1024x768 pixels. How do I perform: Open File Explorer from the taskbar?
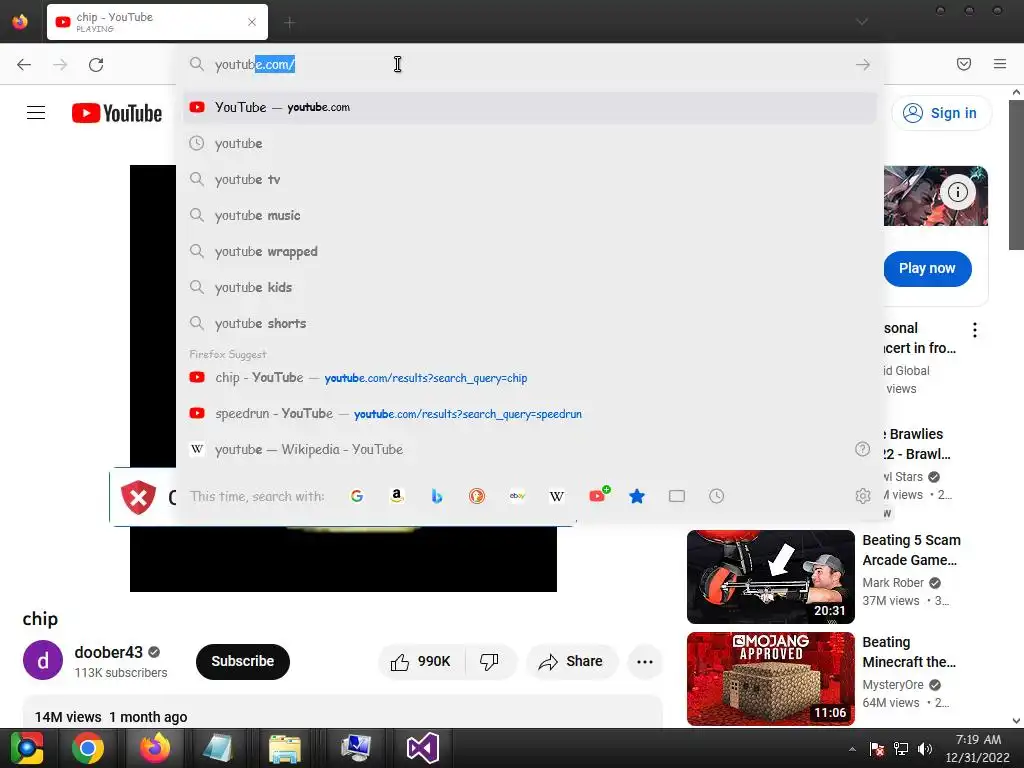pyautogui.click(x=285, y=748)
